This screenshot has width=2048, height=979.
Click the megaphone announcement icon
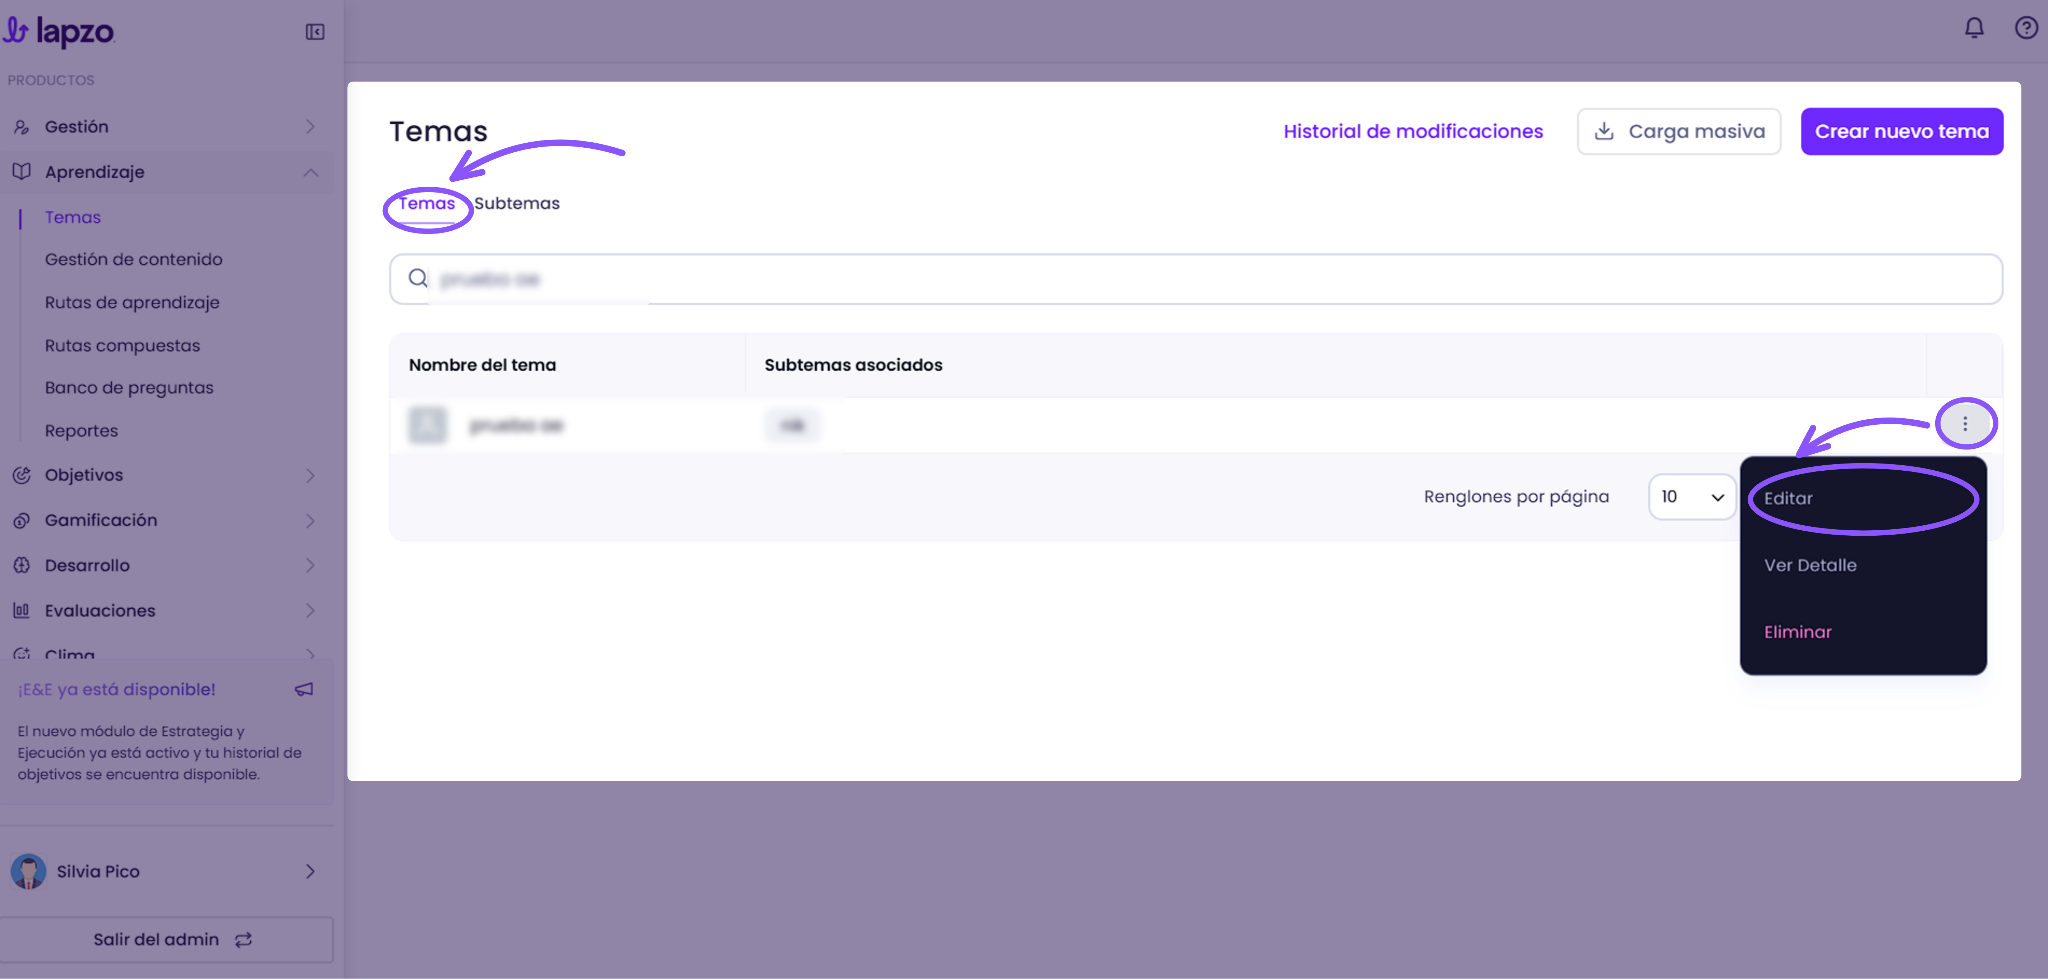coord(304,689)
